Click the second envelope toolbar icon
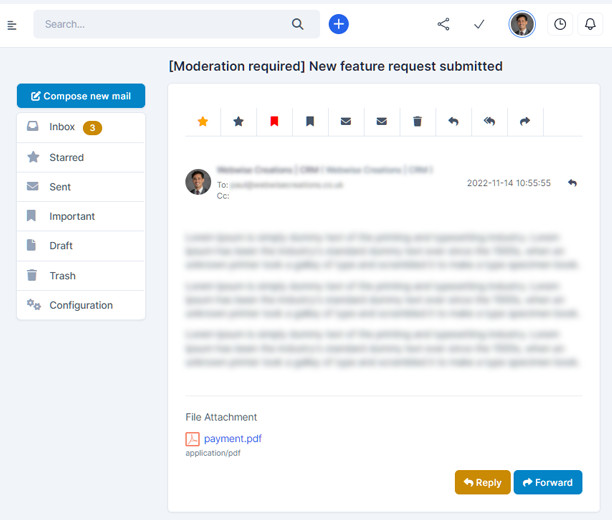The width and height of the screenshot is (612, 520). [382, 121]
